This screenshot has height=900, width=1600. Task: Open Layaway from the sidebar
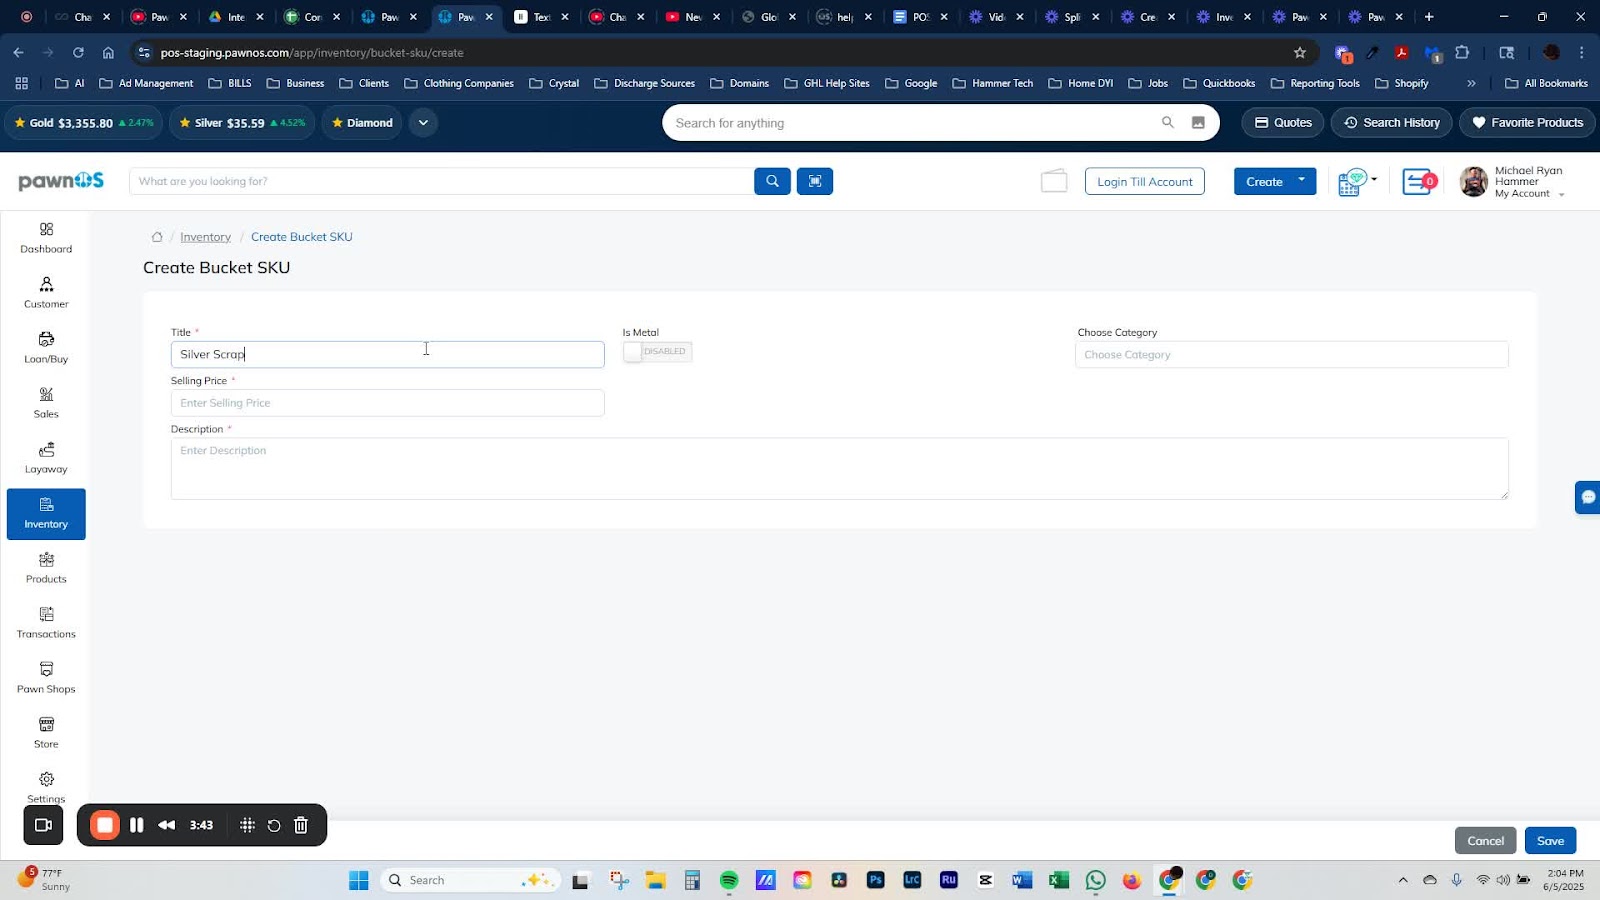(x=46, y=458)
